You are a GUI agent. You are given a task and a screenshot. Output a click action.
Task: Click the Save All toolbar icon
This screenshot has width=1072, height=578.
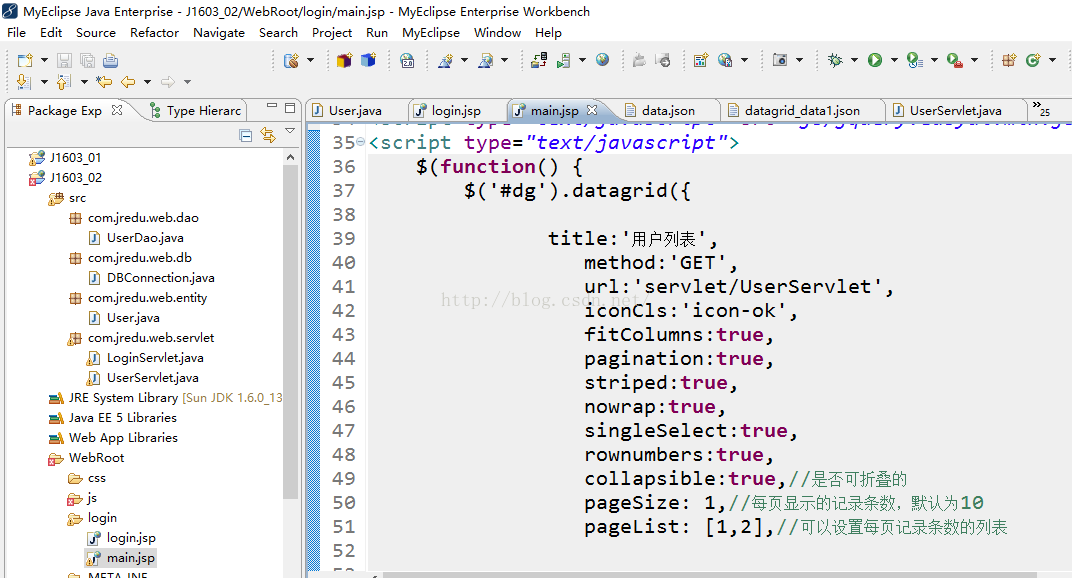[88, 60]
